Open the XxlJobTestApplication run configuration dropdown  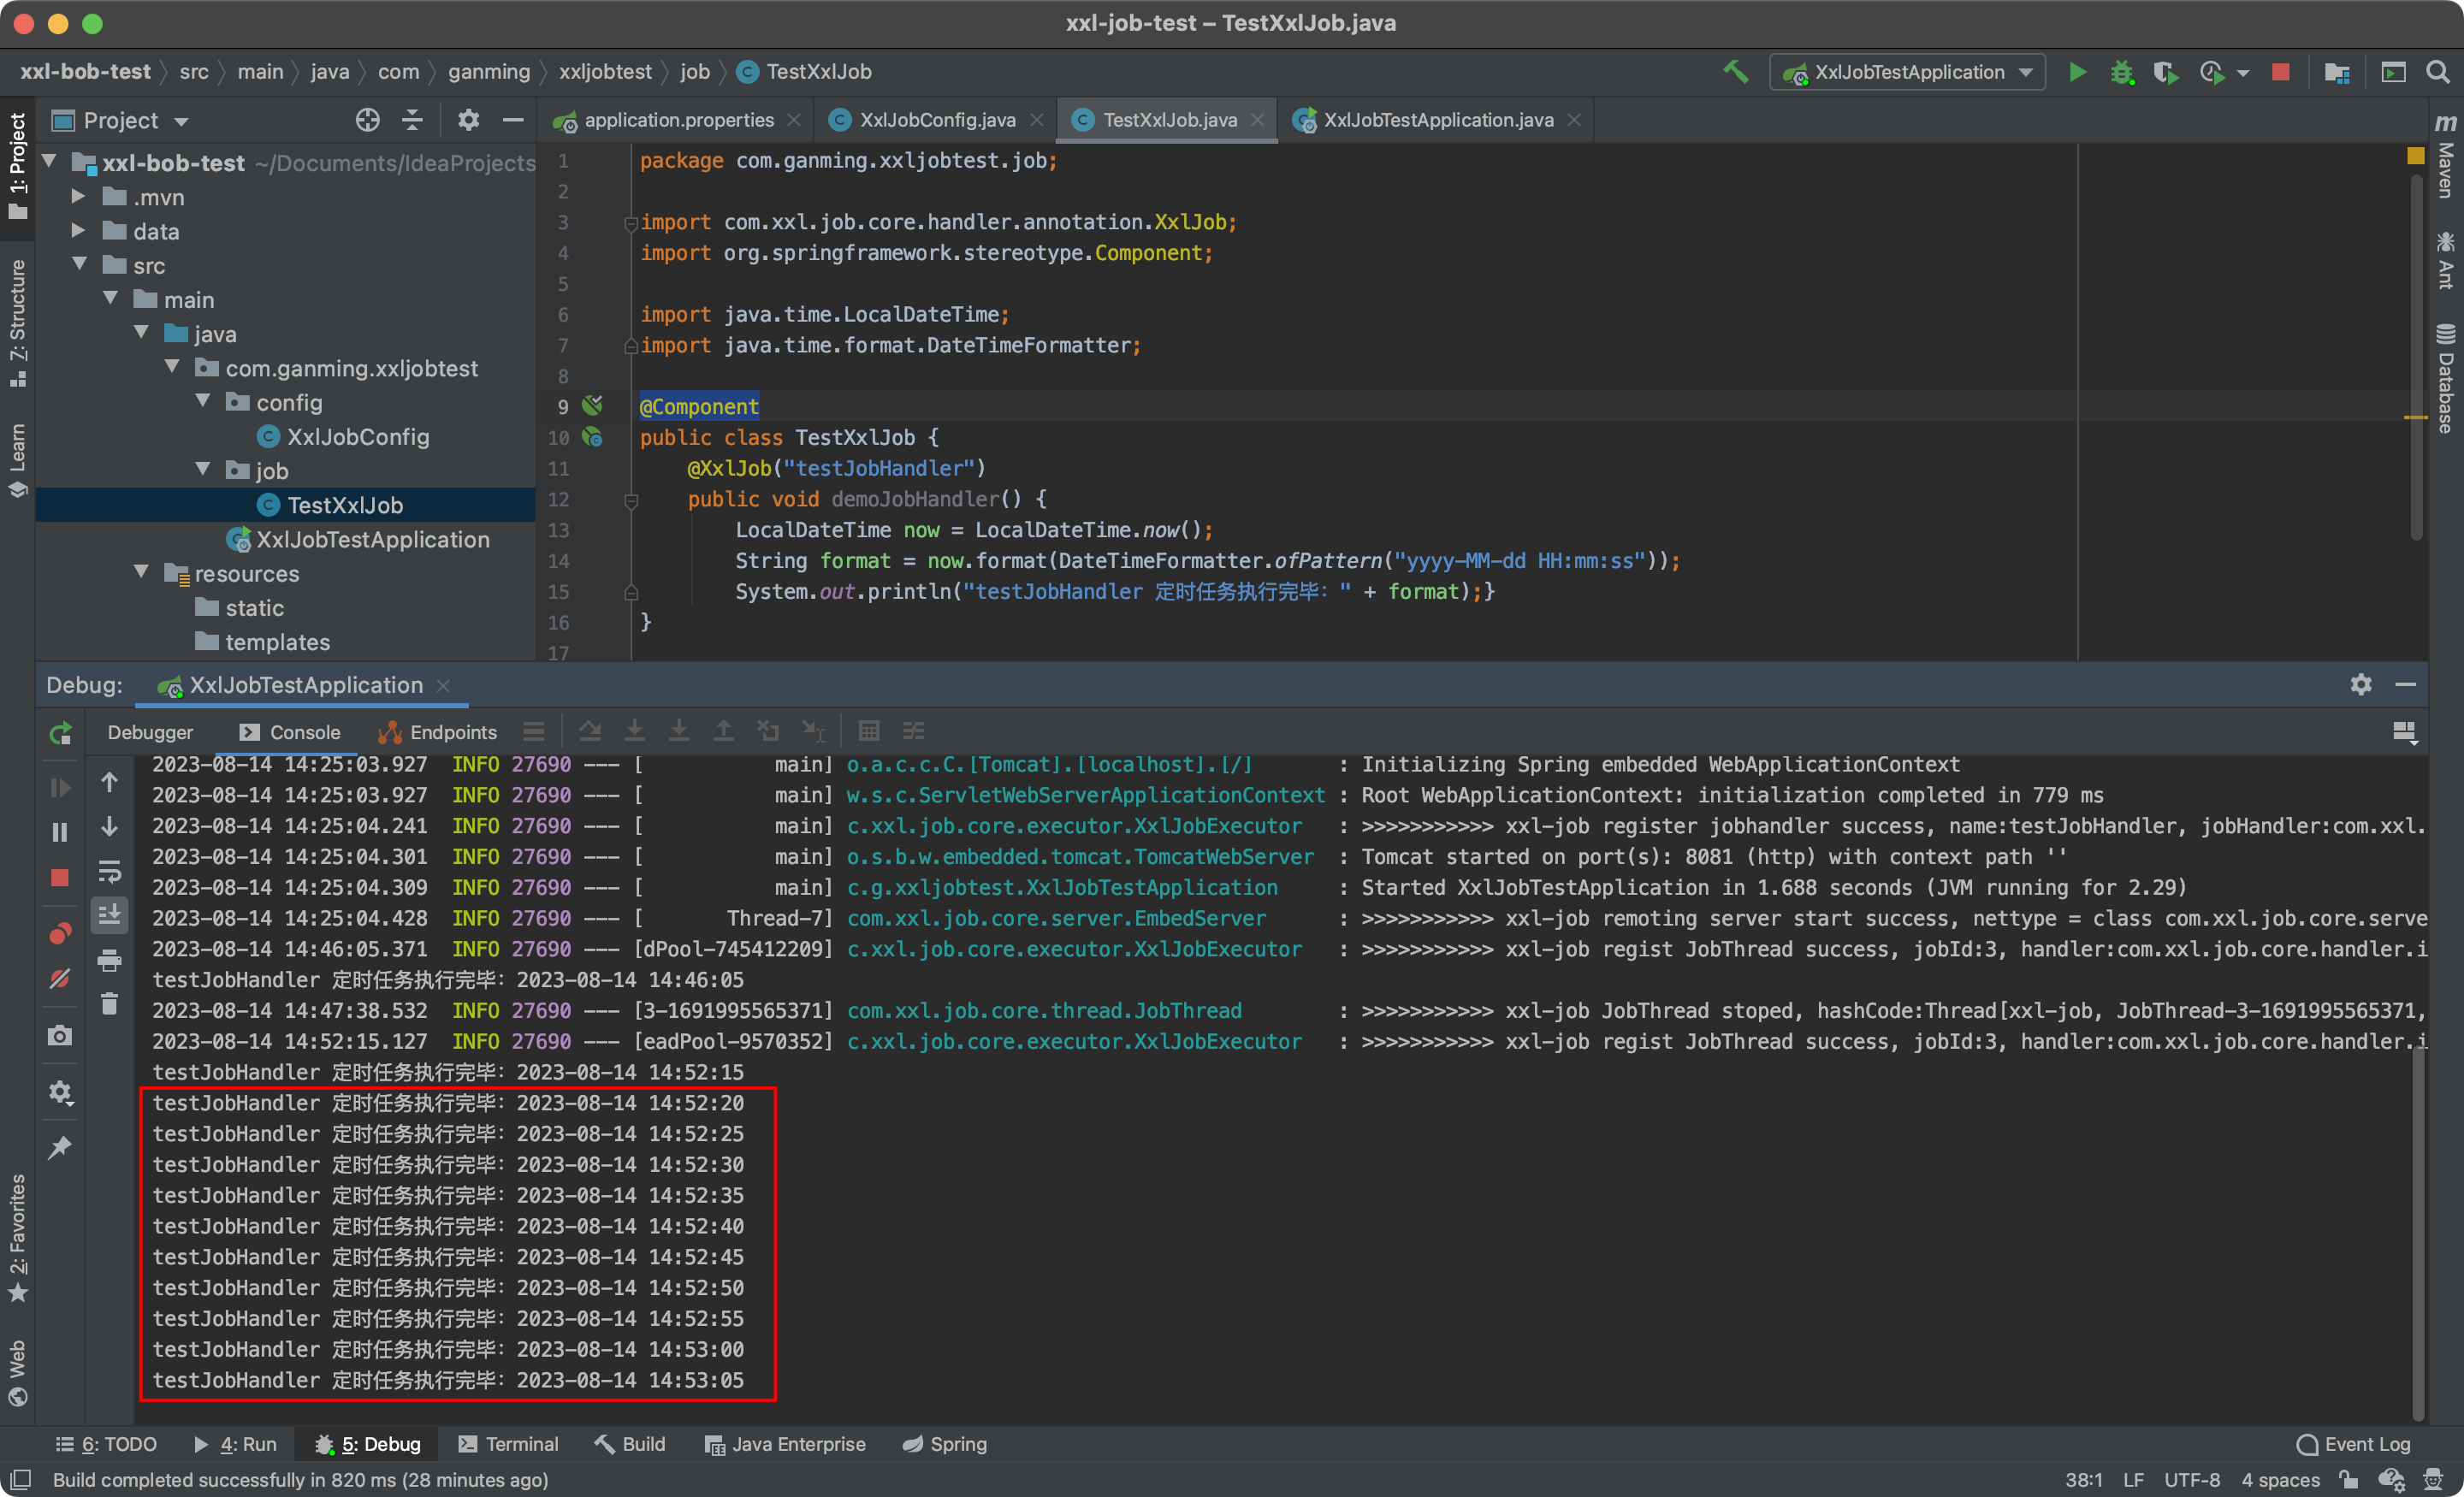click(1908, 72)
